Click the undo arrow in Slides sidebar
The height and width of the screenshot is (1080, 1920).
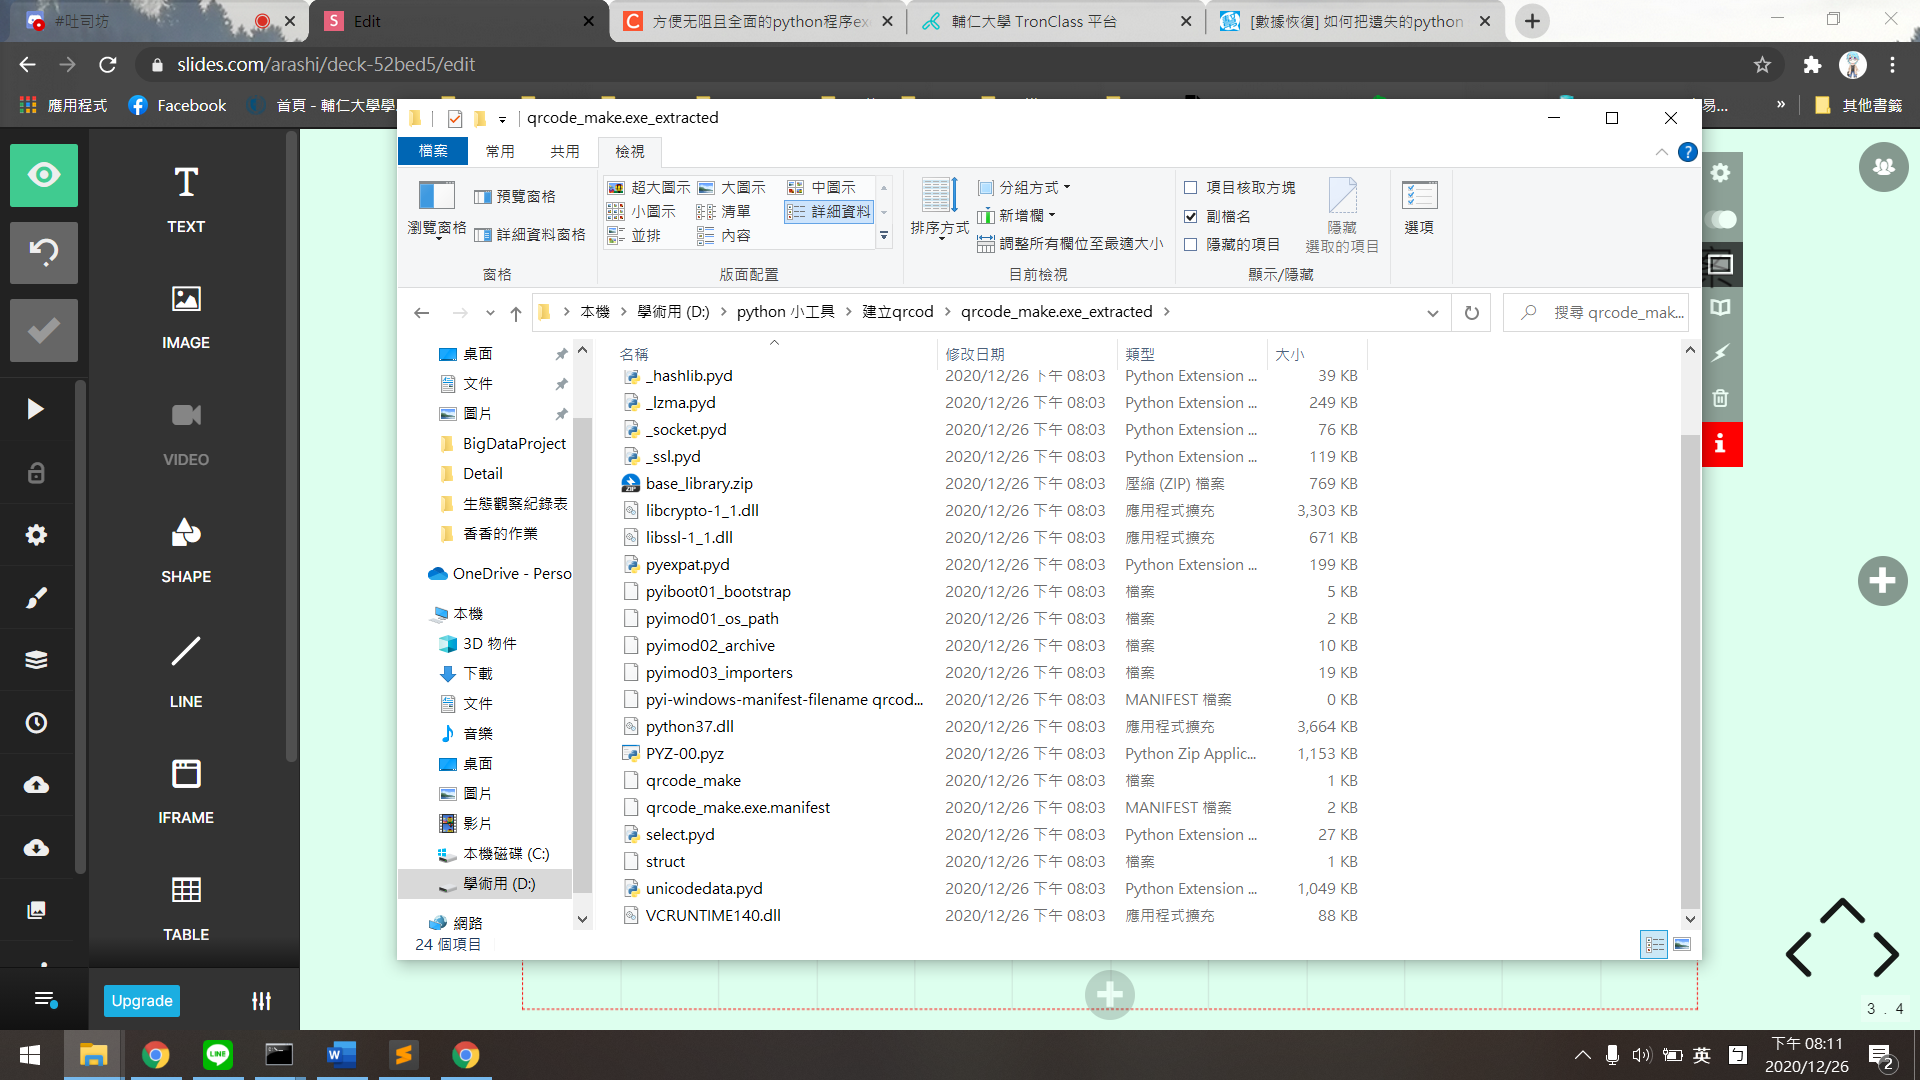43,252
